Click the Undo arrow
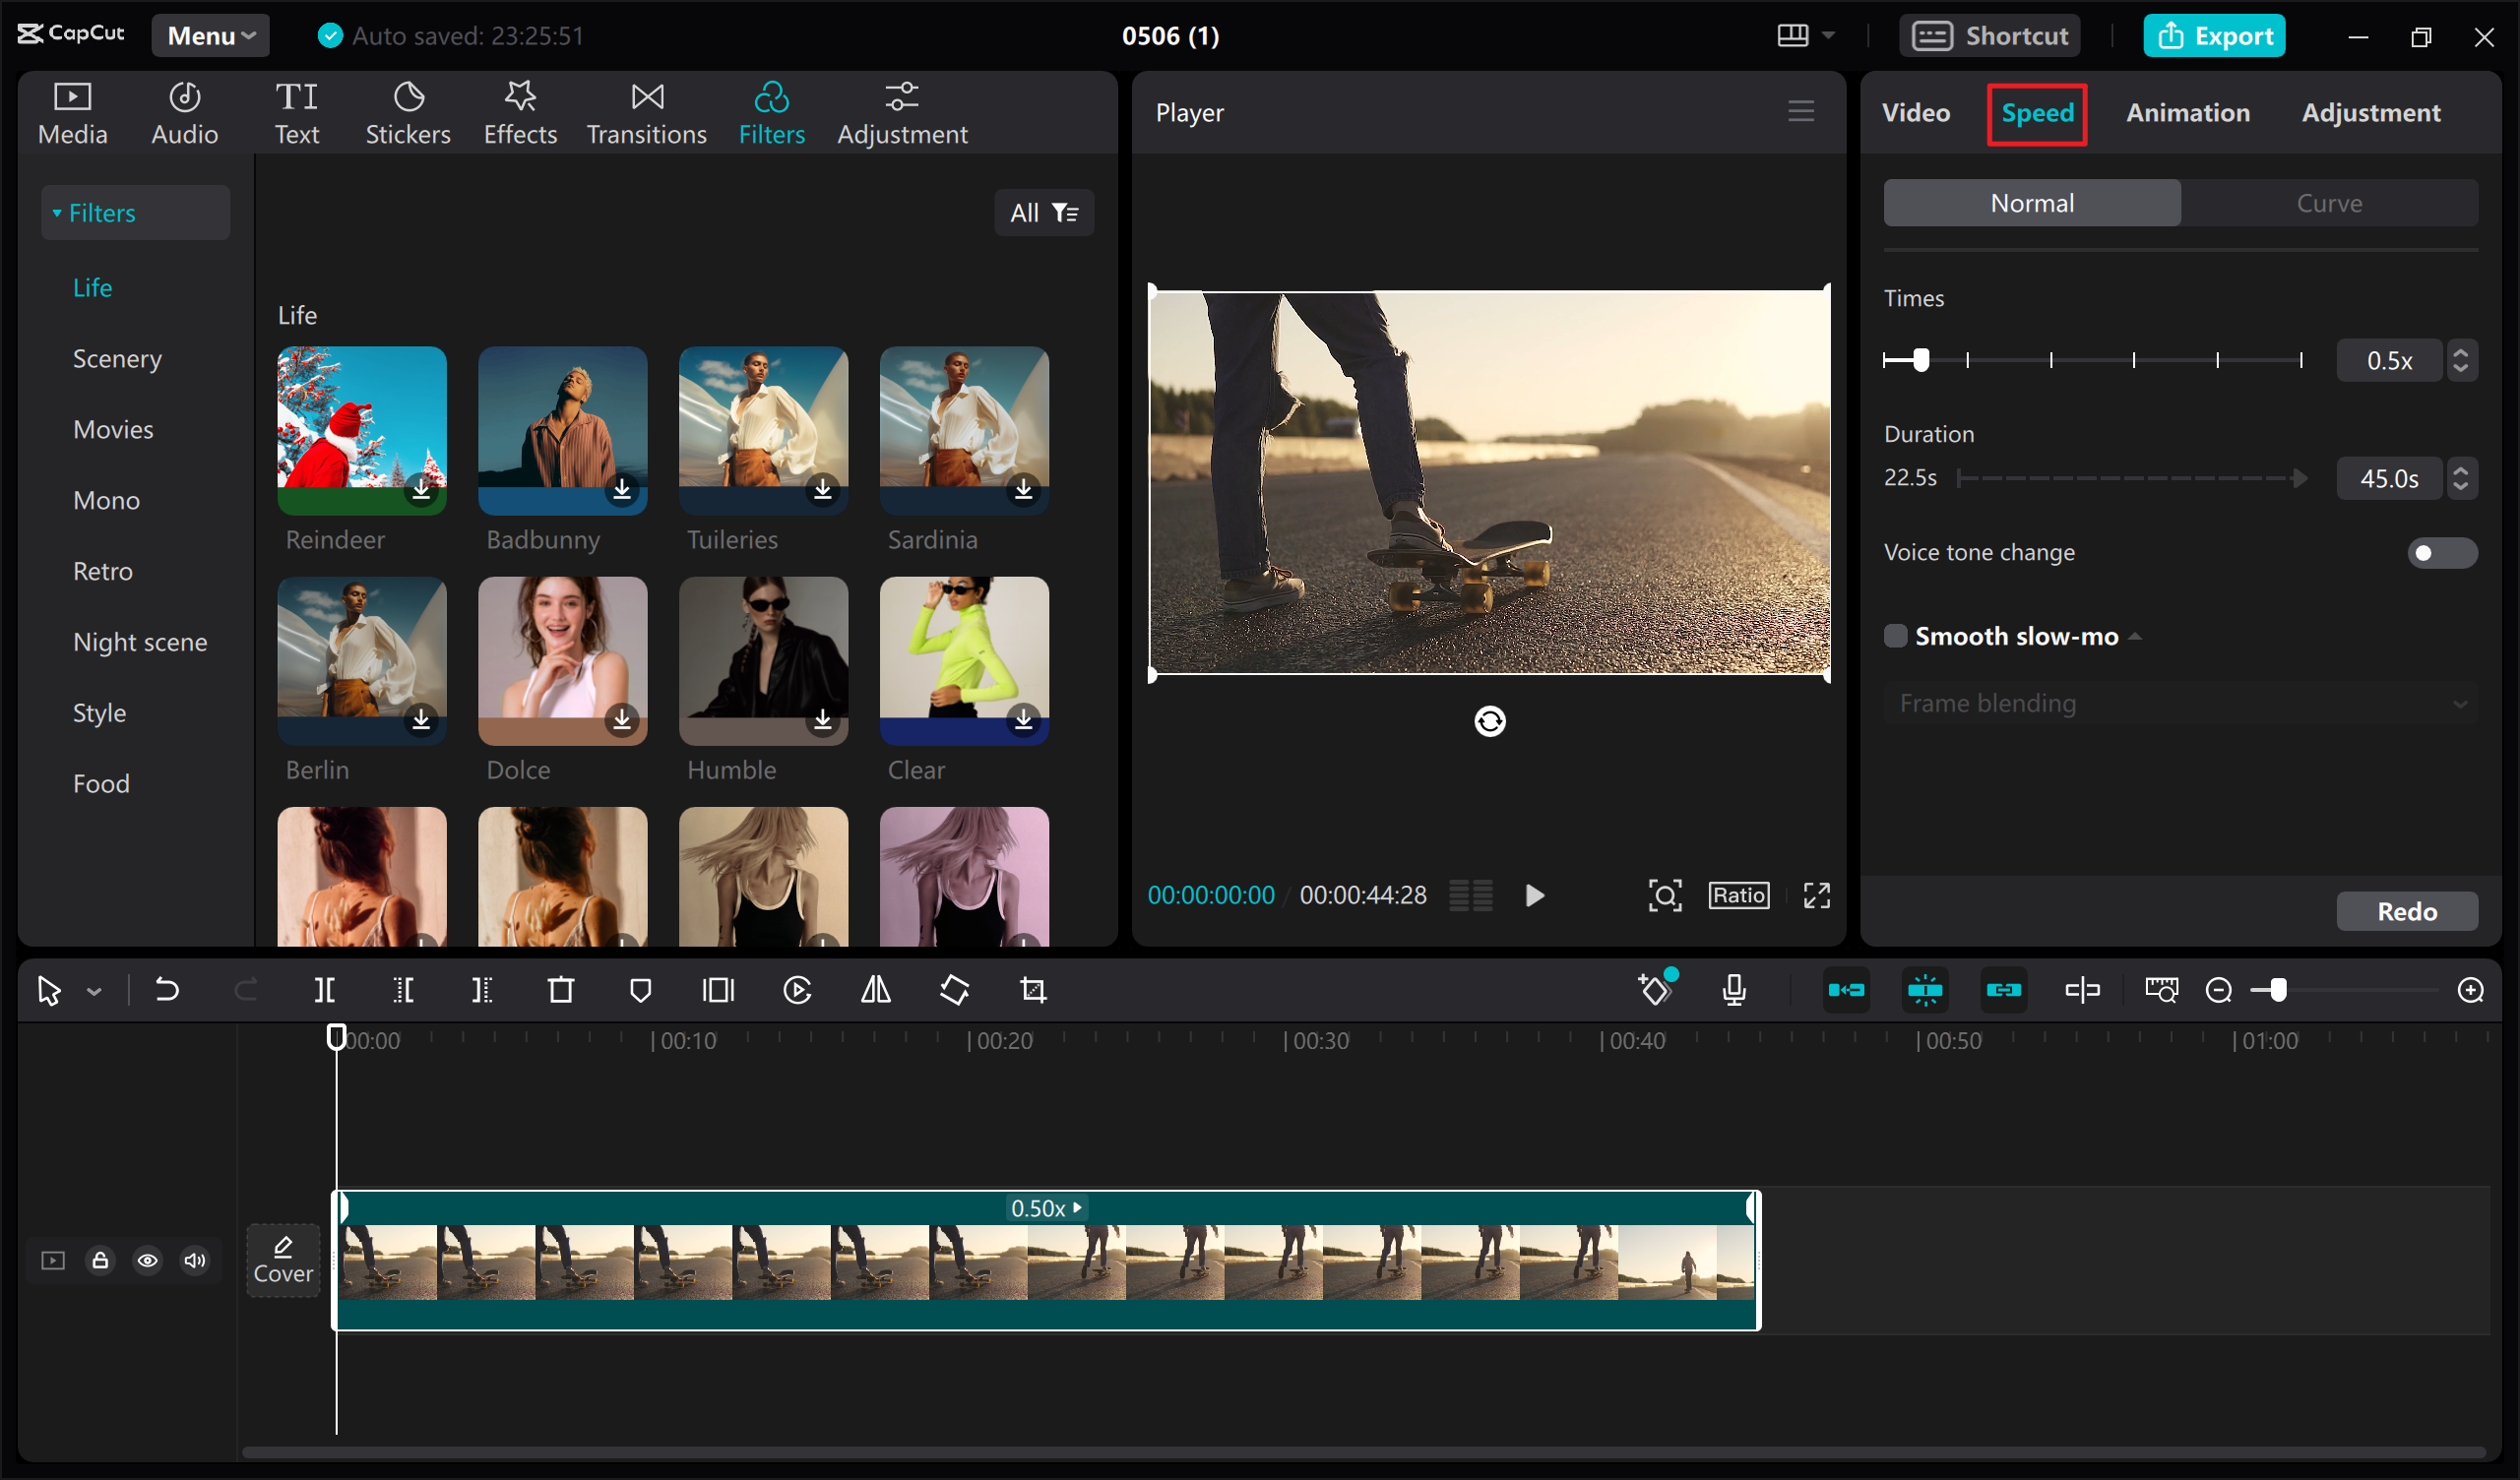 166,990
